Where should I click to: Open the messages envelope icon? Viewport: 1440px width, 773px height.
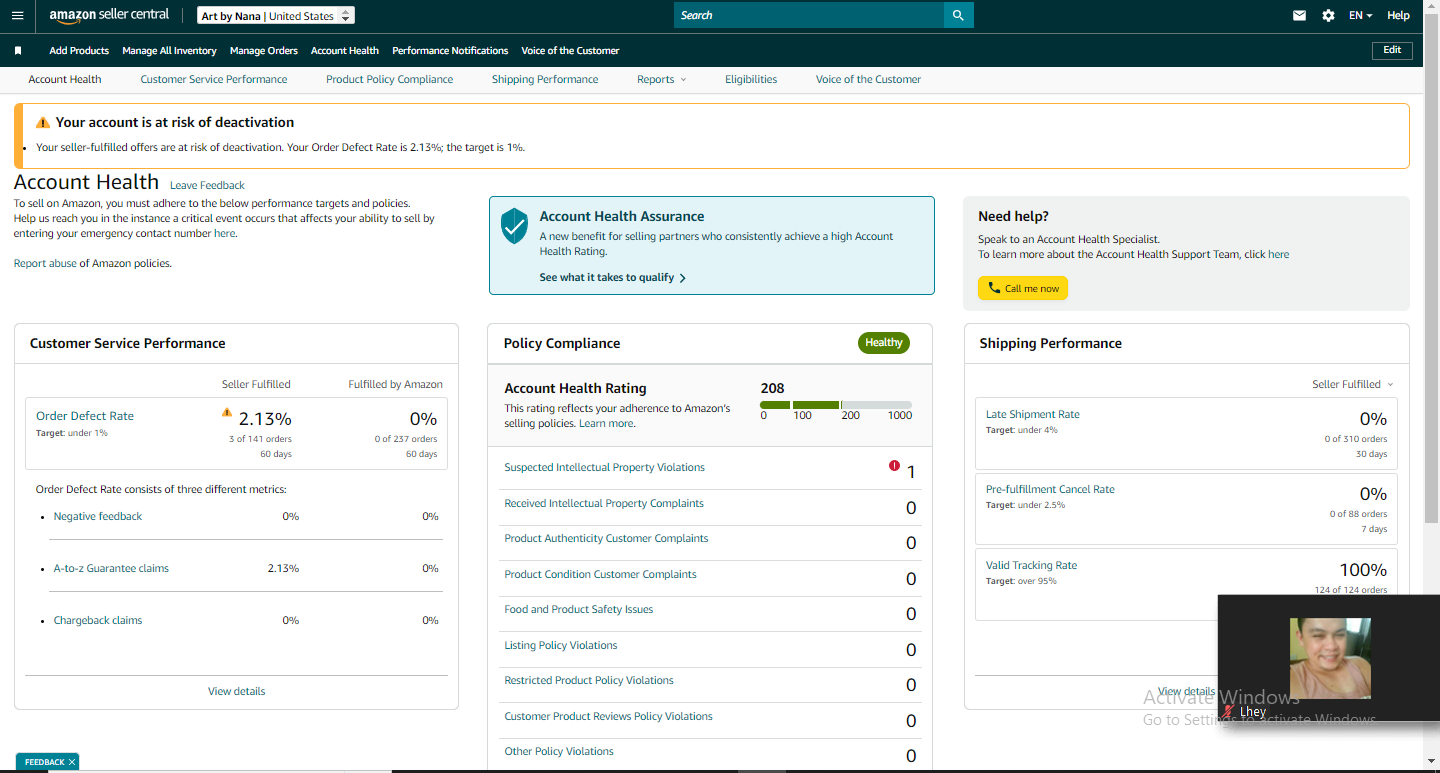point(1299,15)
